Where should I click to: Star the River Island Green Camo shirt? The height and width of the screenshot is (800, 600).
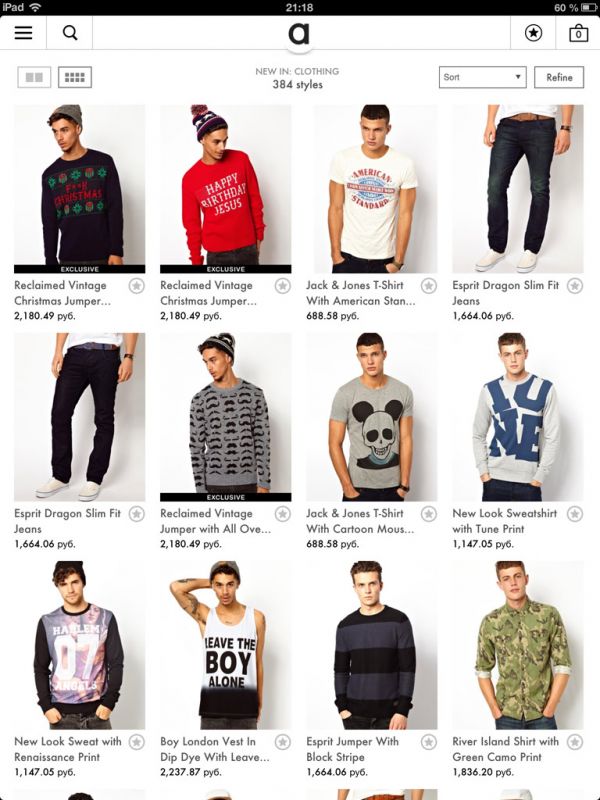coord(575,742)
